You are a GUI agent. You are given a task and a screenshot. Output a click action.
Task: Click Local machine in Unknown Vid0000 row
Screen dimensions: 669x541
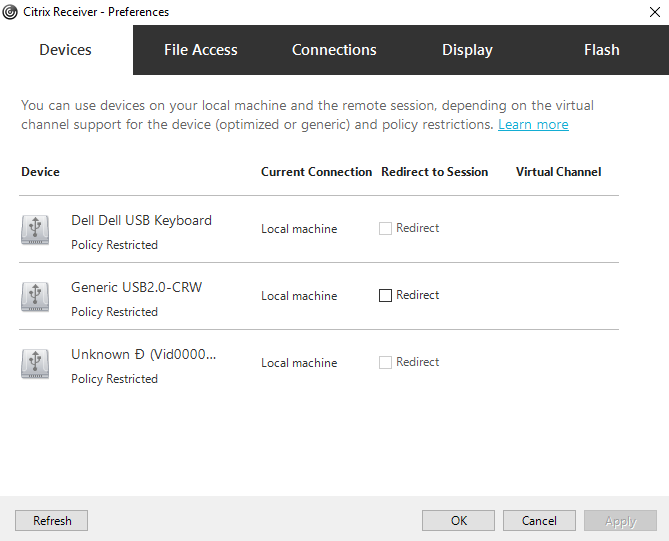click(299, 363)
